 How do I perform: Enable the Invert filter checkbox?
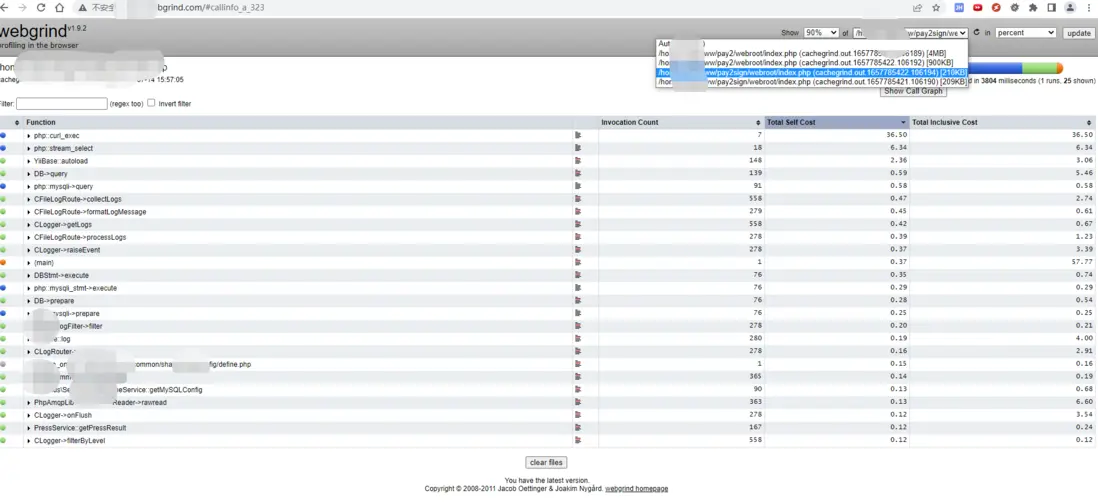click(151, 103)
